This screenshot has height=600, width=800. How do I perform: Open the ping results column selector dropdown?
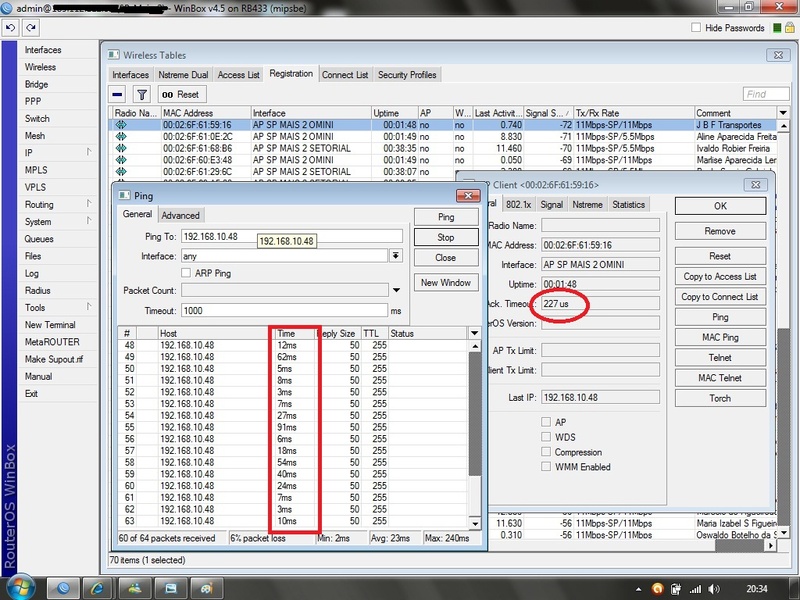474,333
